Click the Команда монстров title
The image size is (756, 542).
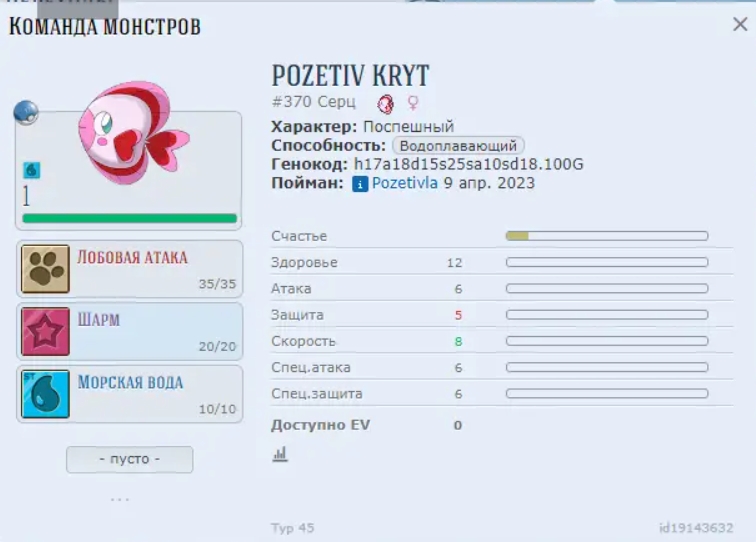pyautogui.click(x=105, y=26)
